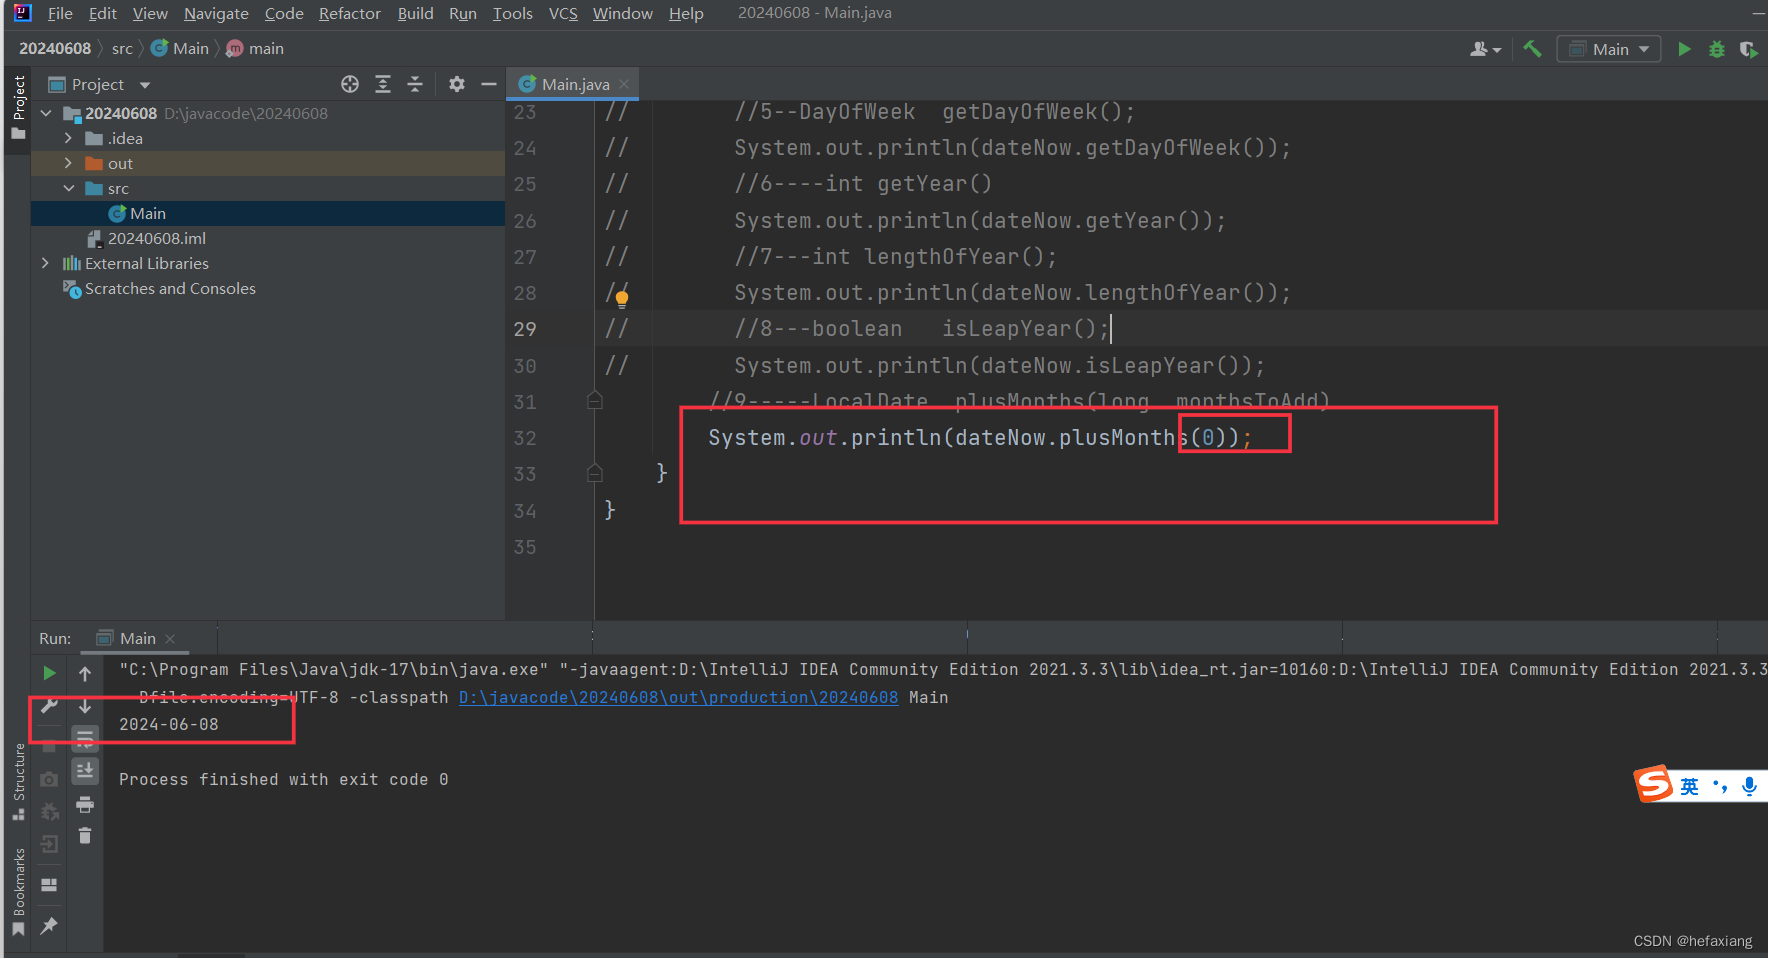Open the Structure tool window tab

(x=18, y=782)
